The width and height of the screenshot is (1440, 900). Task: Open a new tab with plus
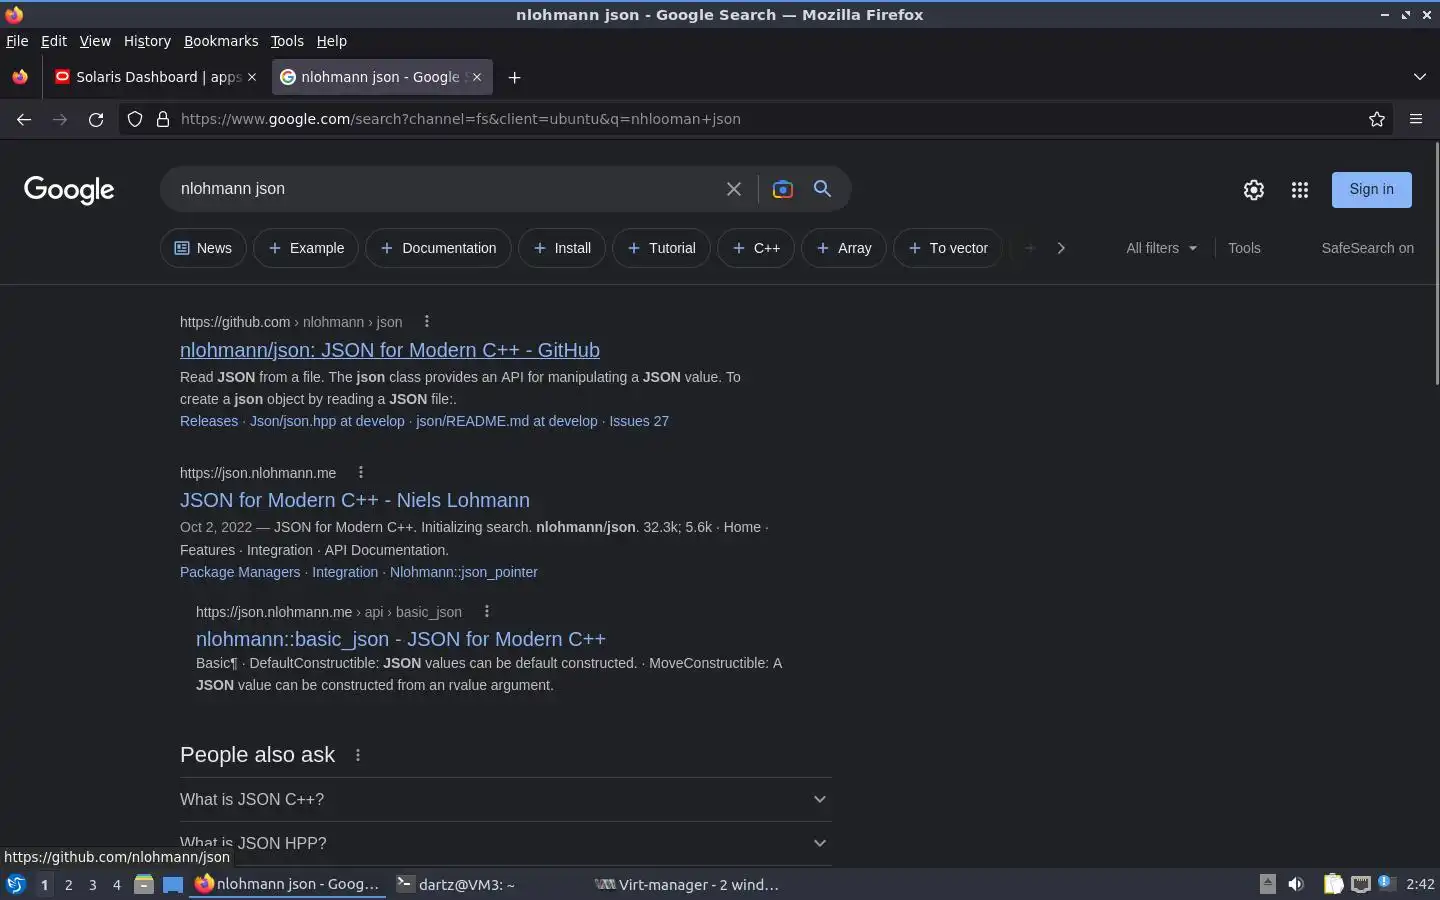click(514, 77)
